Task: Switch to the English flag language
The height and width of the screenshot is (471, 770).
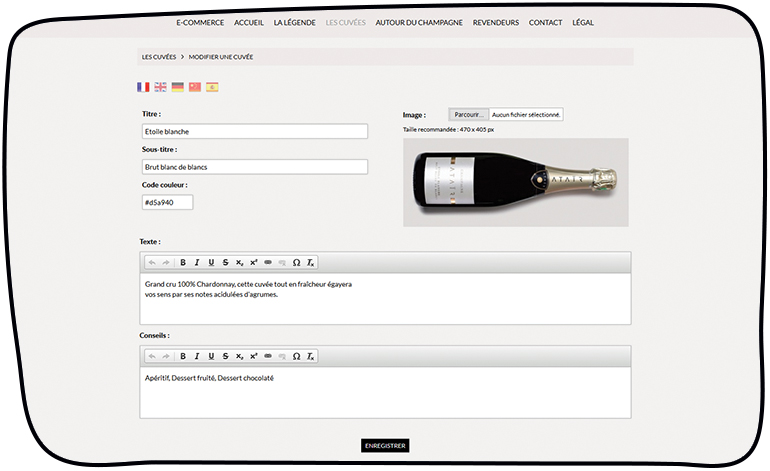Action: [x=160, y=87]
